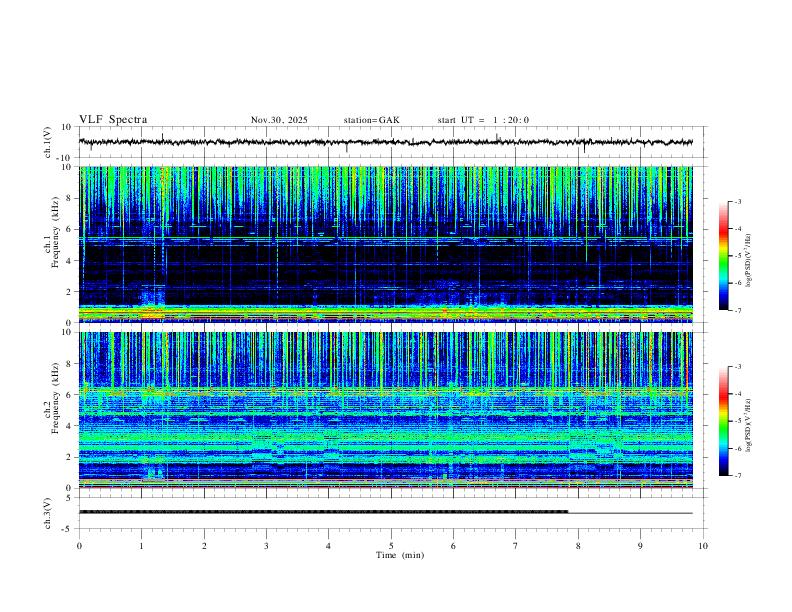The image size is (792, 612).
Task: Click the "ch.1(V)" waveform axis label
Action: [x=48, y=142]
